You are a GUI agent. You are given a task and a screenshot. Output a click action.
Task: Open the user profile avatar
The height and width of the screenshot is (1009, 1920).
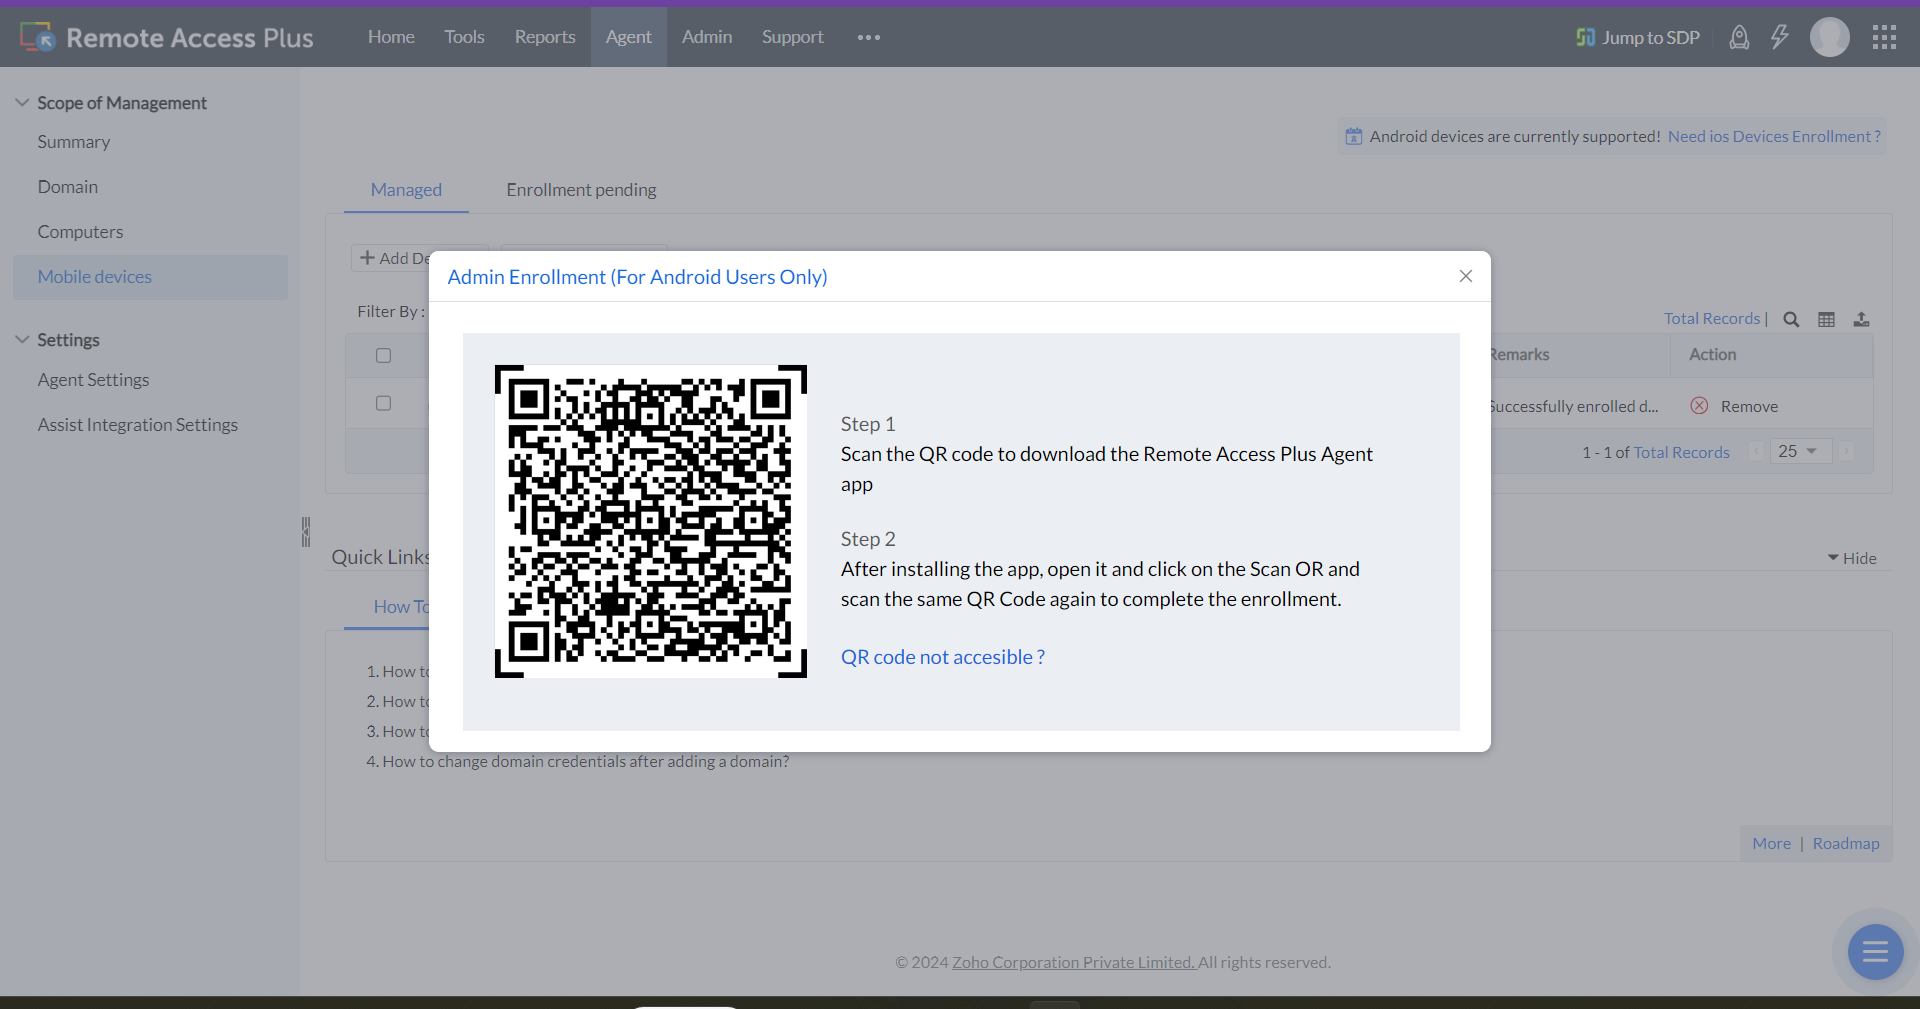(x=1830, y=37)
